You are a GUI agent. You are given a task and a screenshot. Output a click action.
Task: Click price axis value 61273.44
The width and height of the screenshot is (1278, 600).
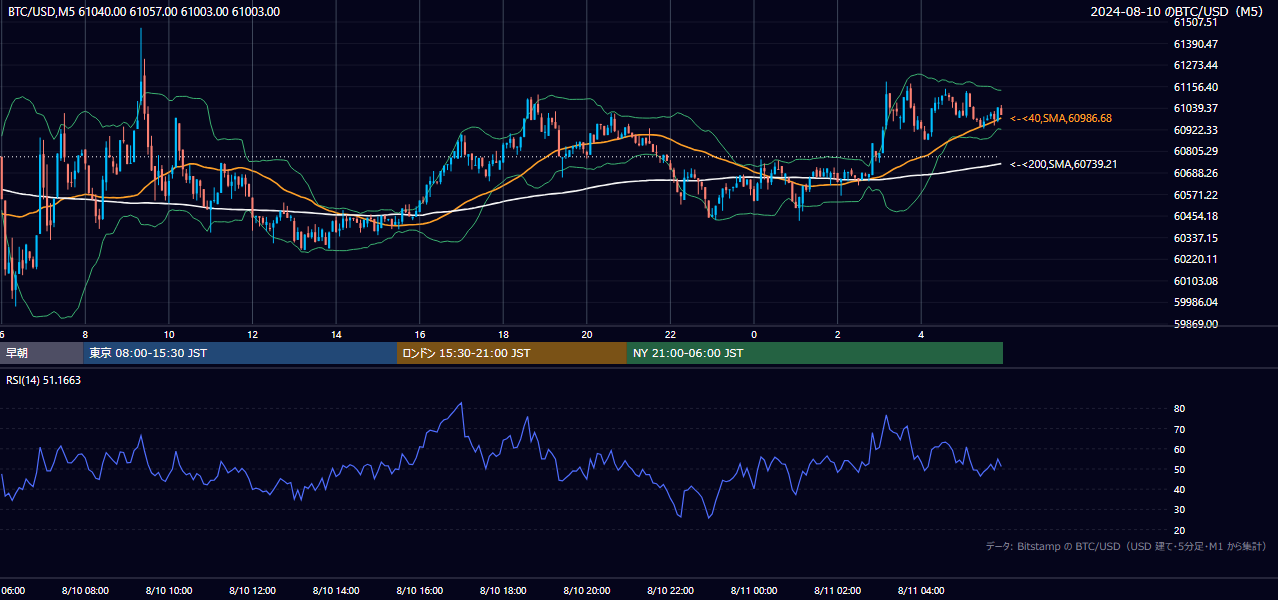click(1194, 65)
